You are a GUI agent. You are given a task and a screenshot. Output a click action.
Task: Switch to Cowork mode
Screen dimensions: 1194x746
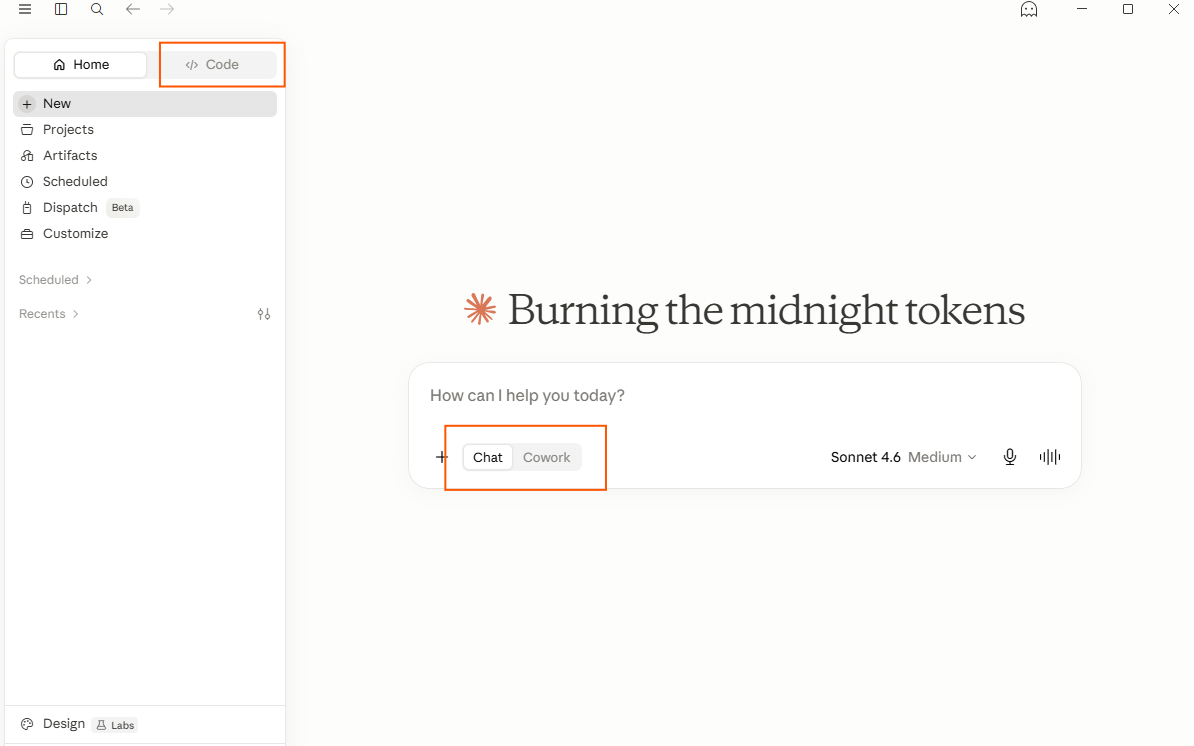pyautogui.click(x=547, y=457)
